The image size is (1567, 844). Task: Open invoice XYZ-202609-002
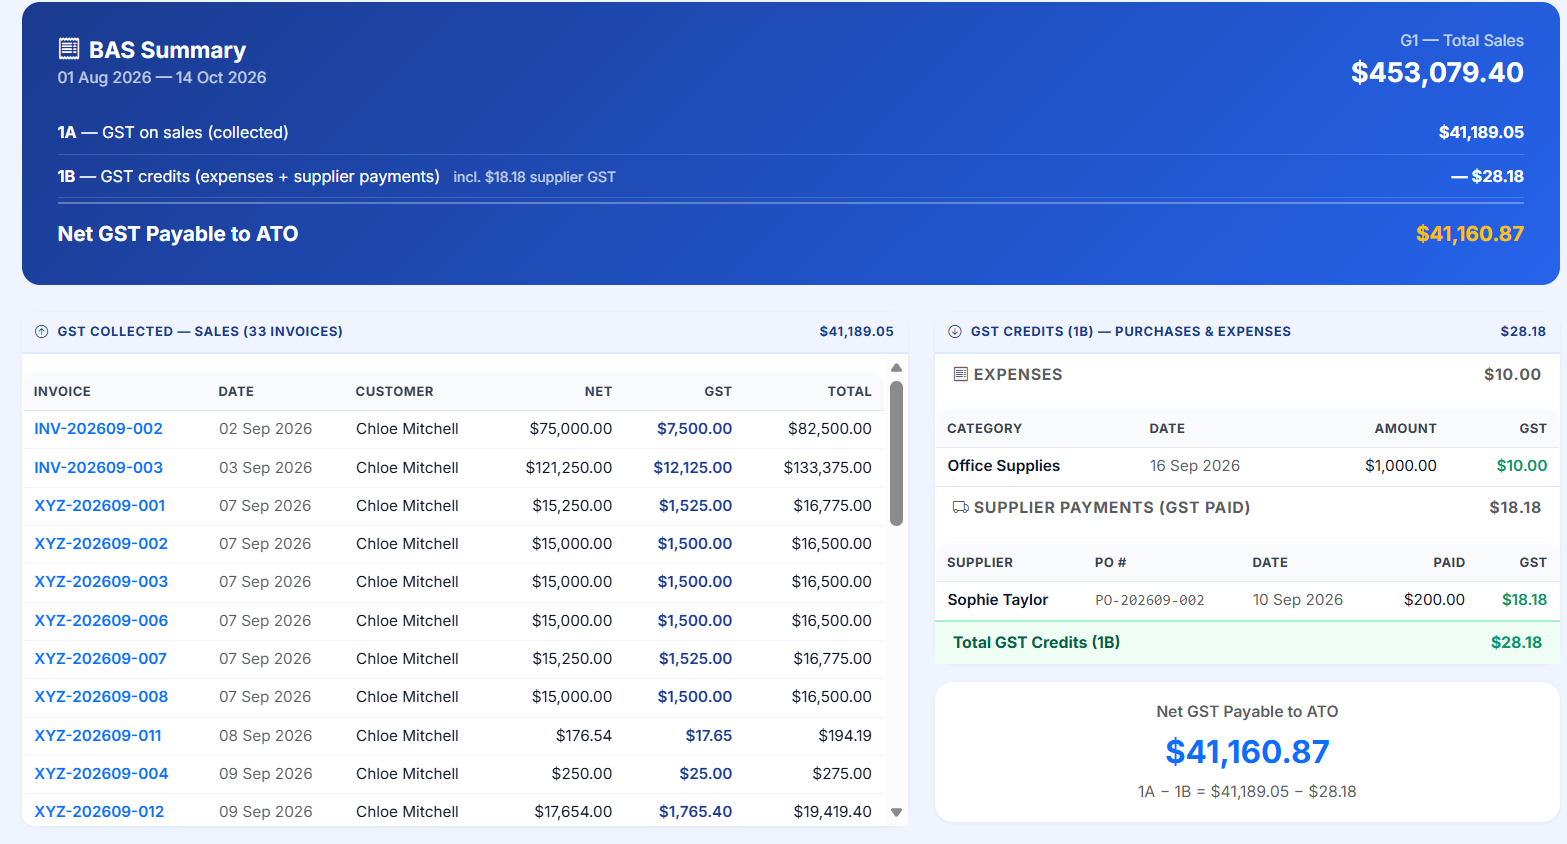(101, 544)
